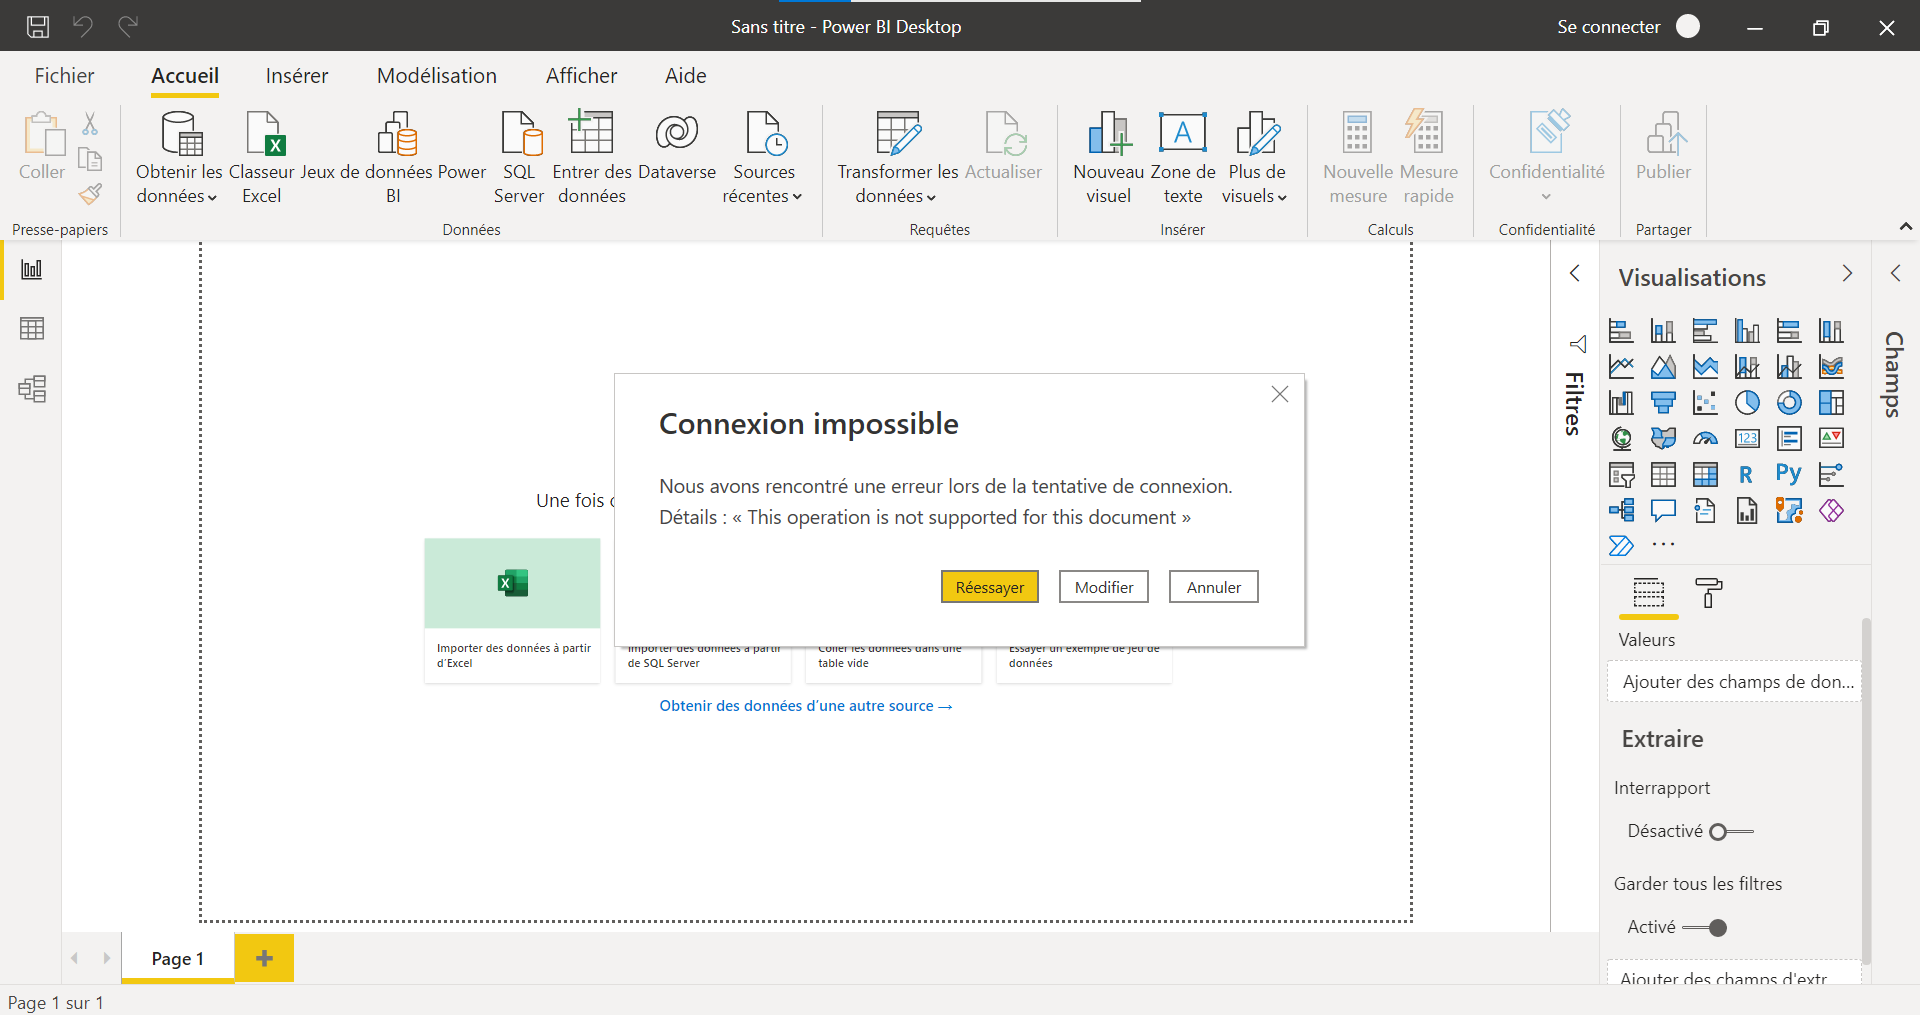
Task: Click Annuler button in dialog
Action: 1214,587
